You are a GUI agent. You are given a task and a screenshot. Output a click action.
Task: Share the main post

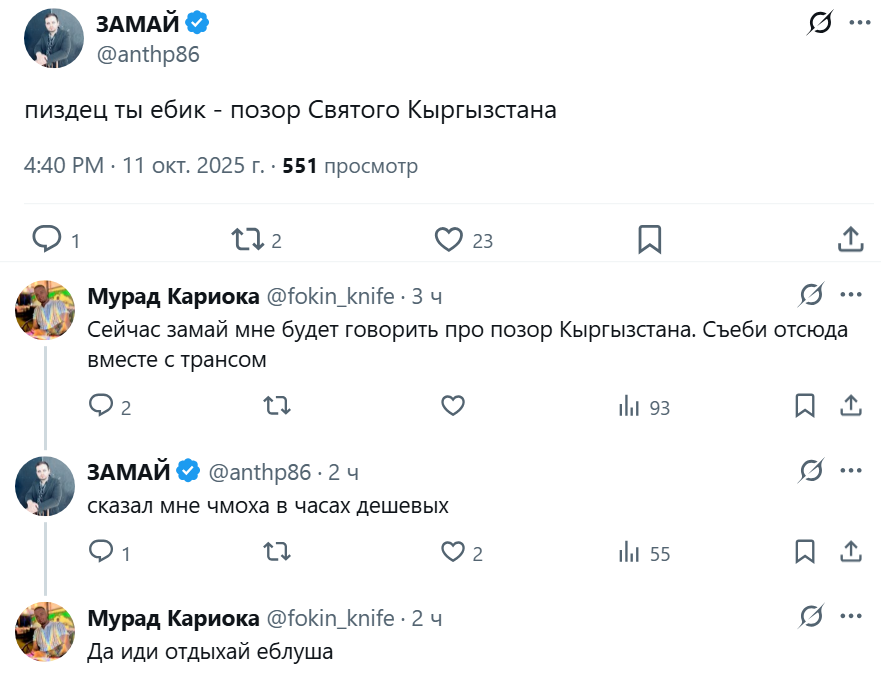point(849,239)
